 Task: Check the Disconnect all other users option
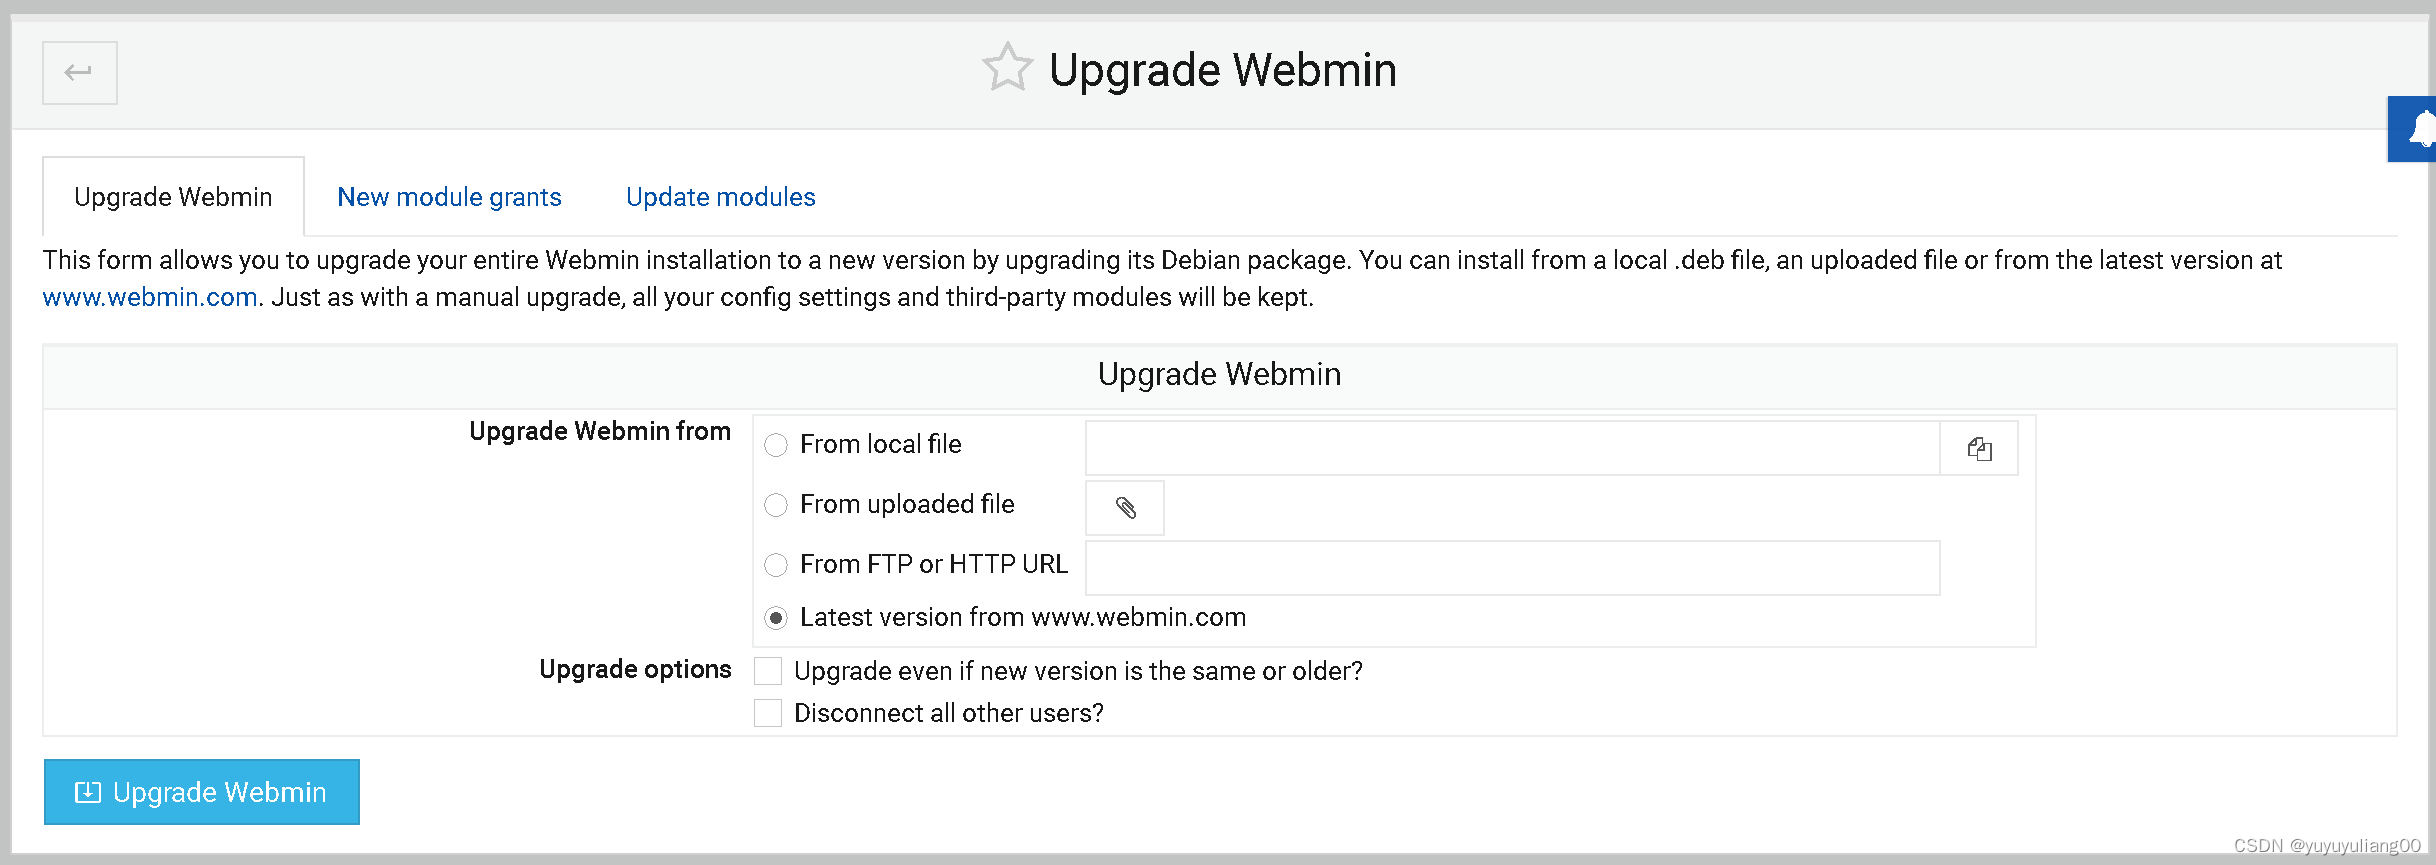click(767, 712)
